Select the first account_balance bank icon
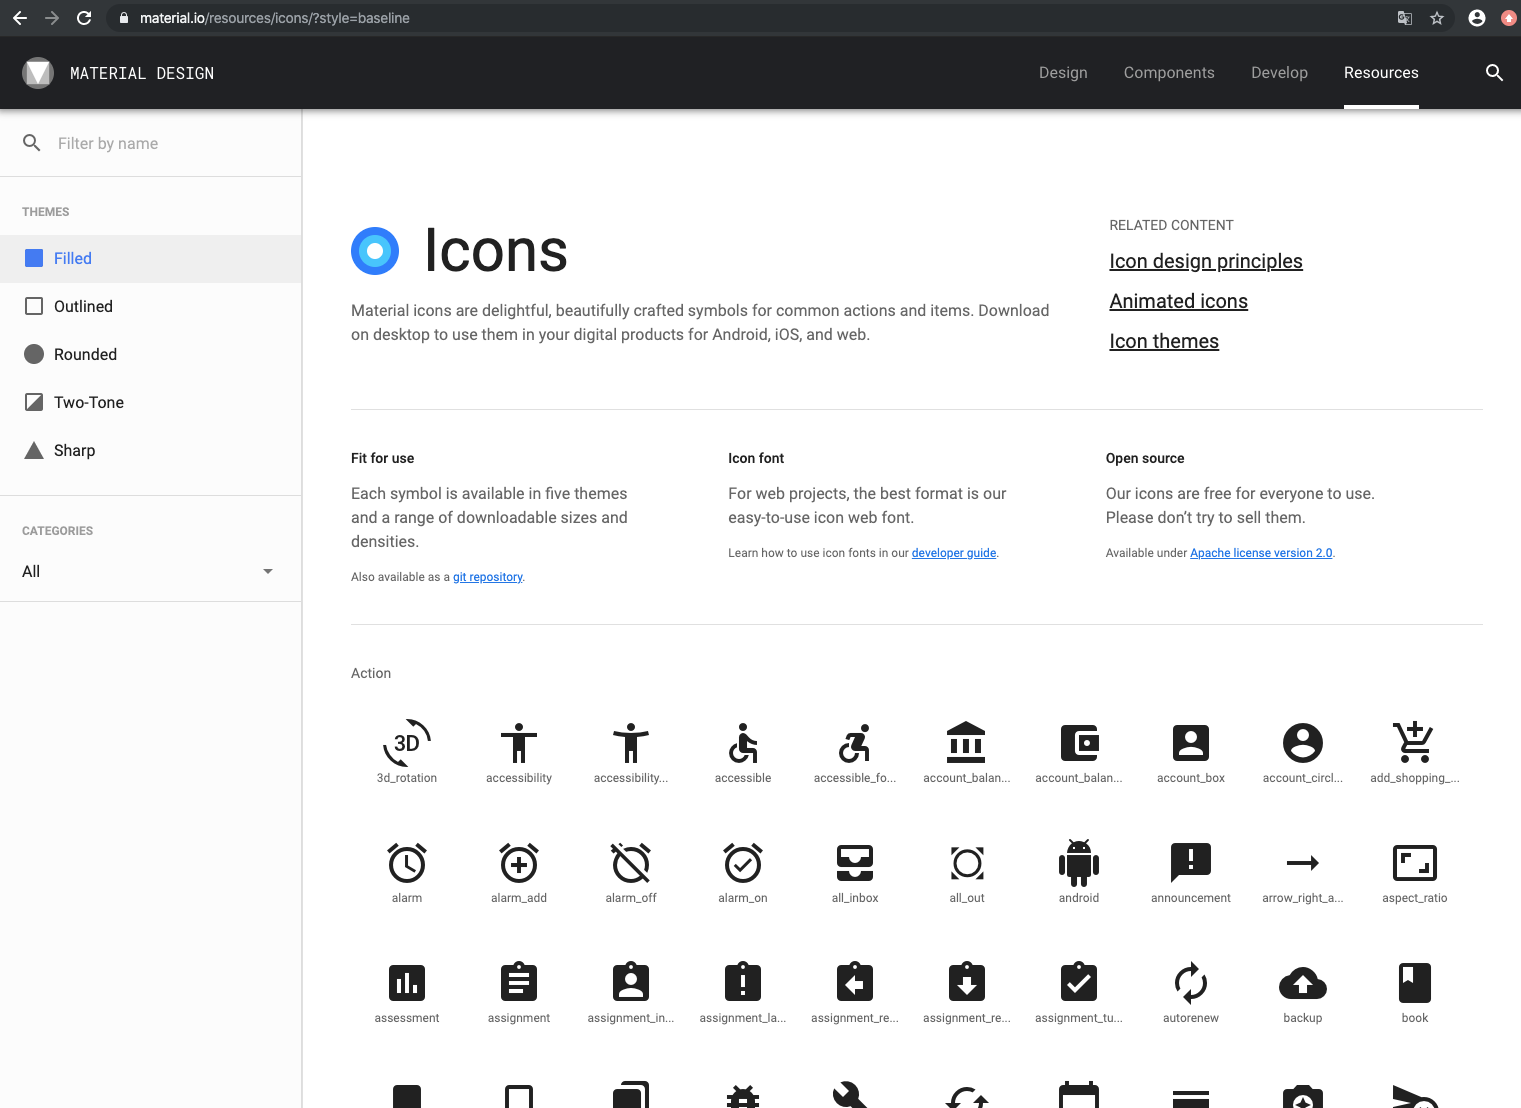This screenshot has height=1108, width=1521. (x=967, y=743)
